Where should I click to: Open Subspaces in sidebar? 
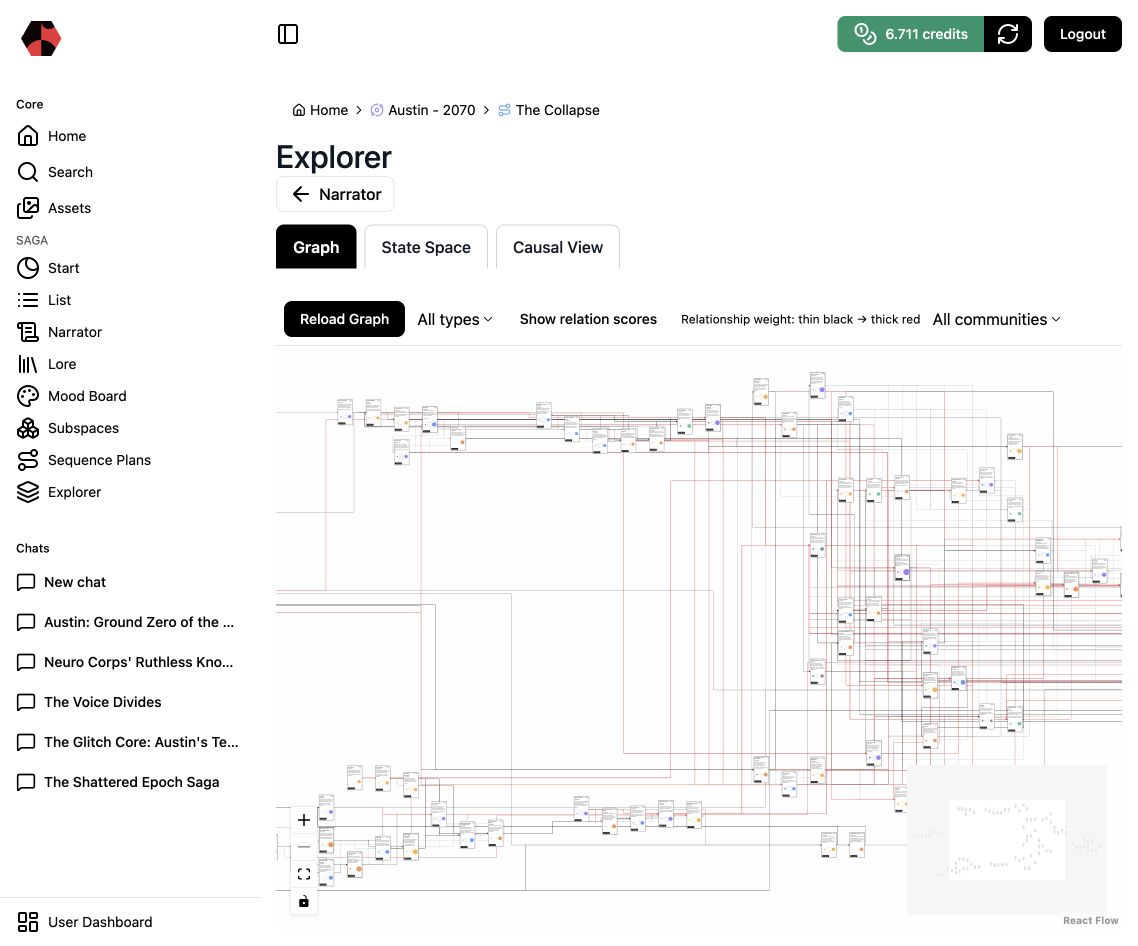[83, 428]
